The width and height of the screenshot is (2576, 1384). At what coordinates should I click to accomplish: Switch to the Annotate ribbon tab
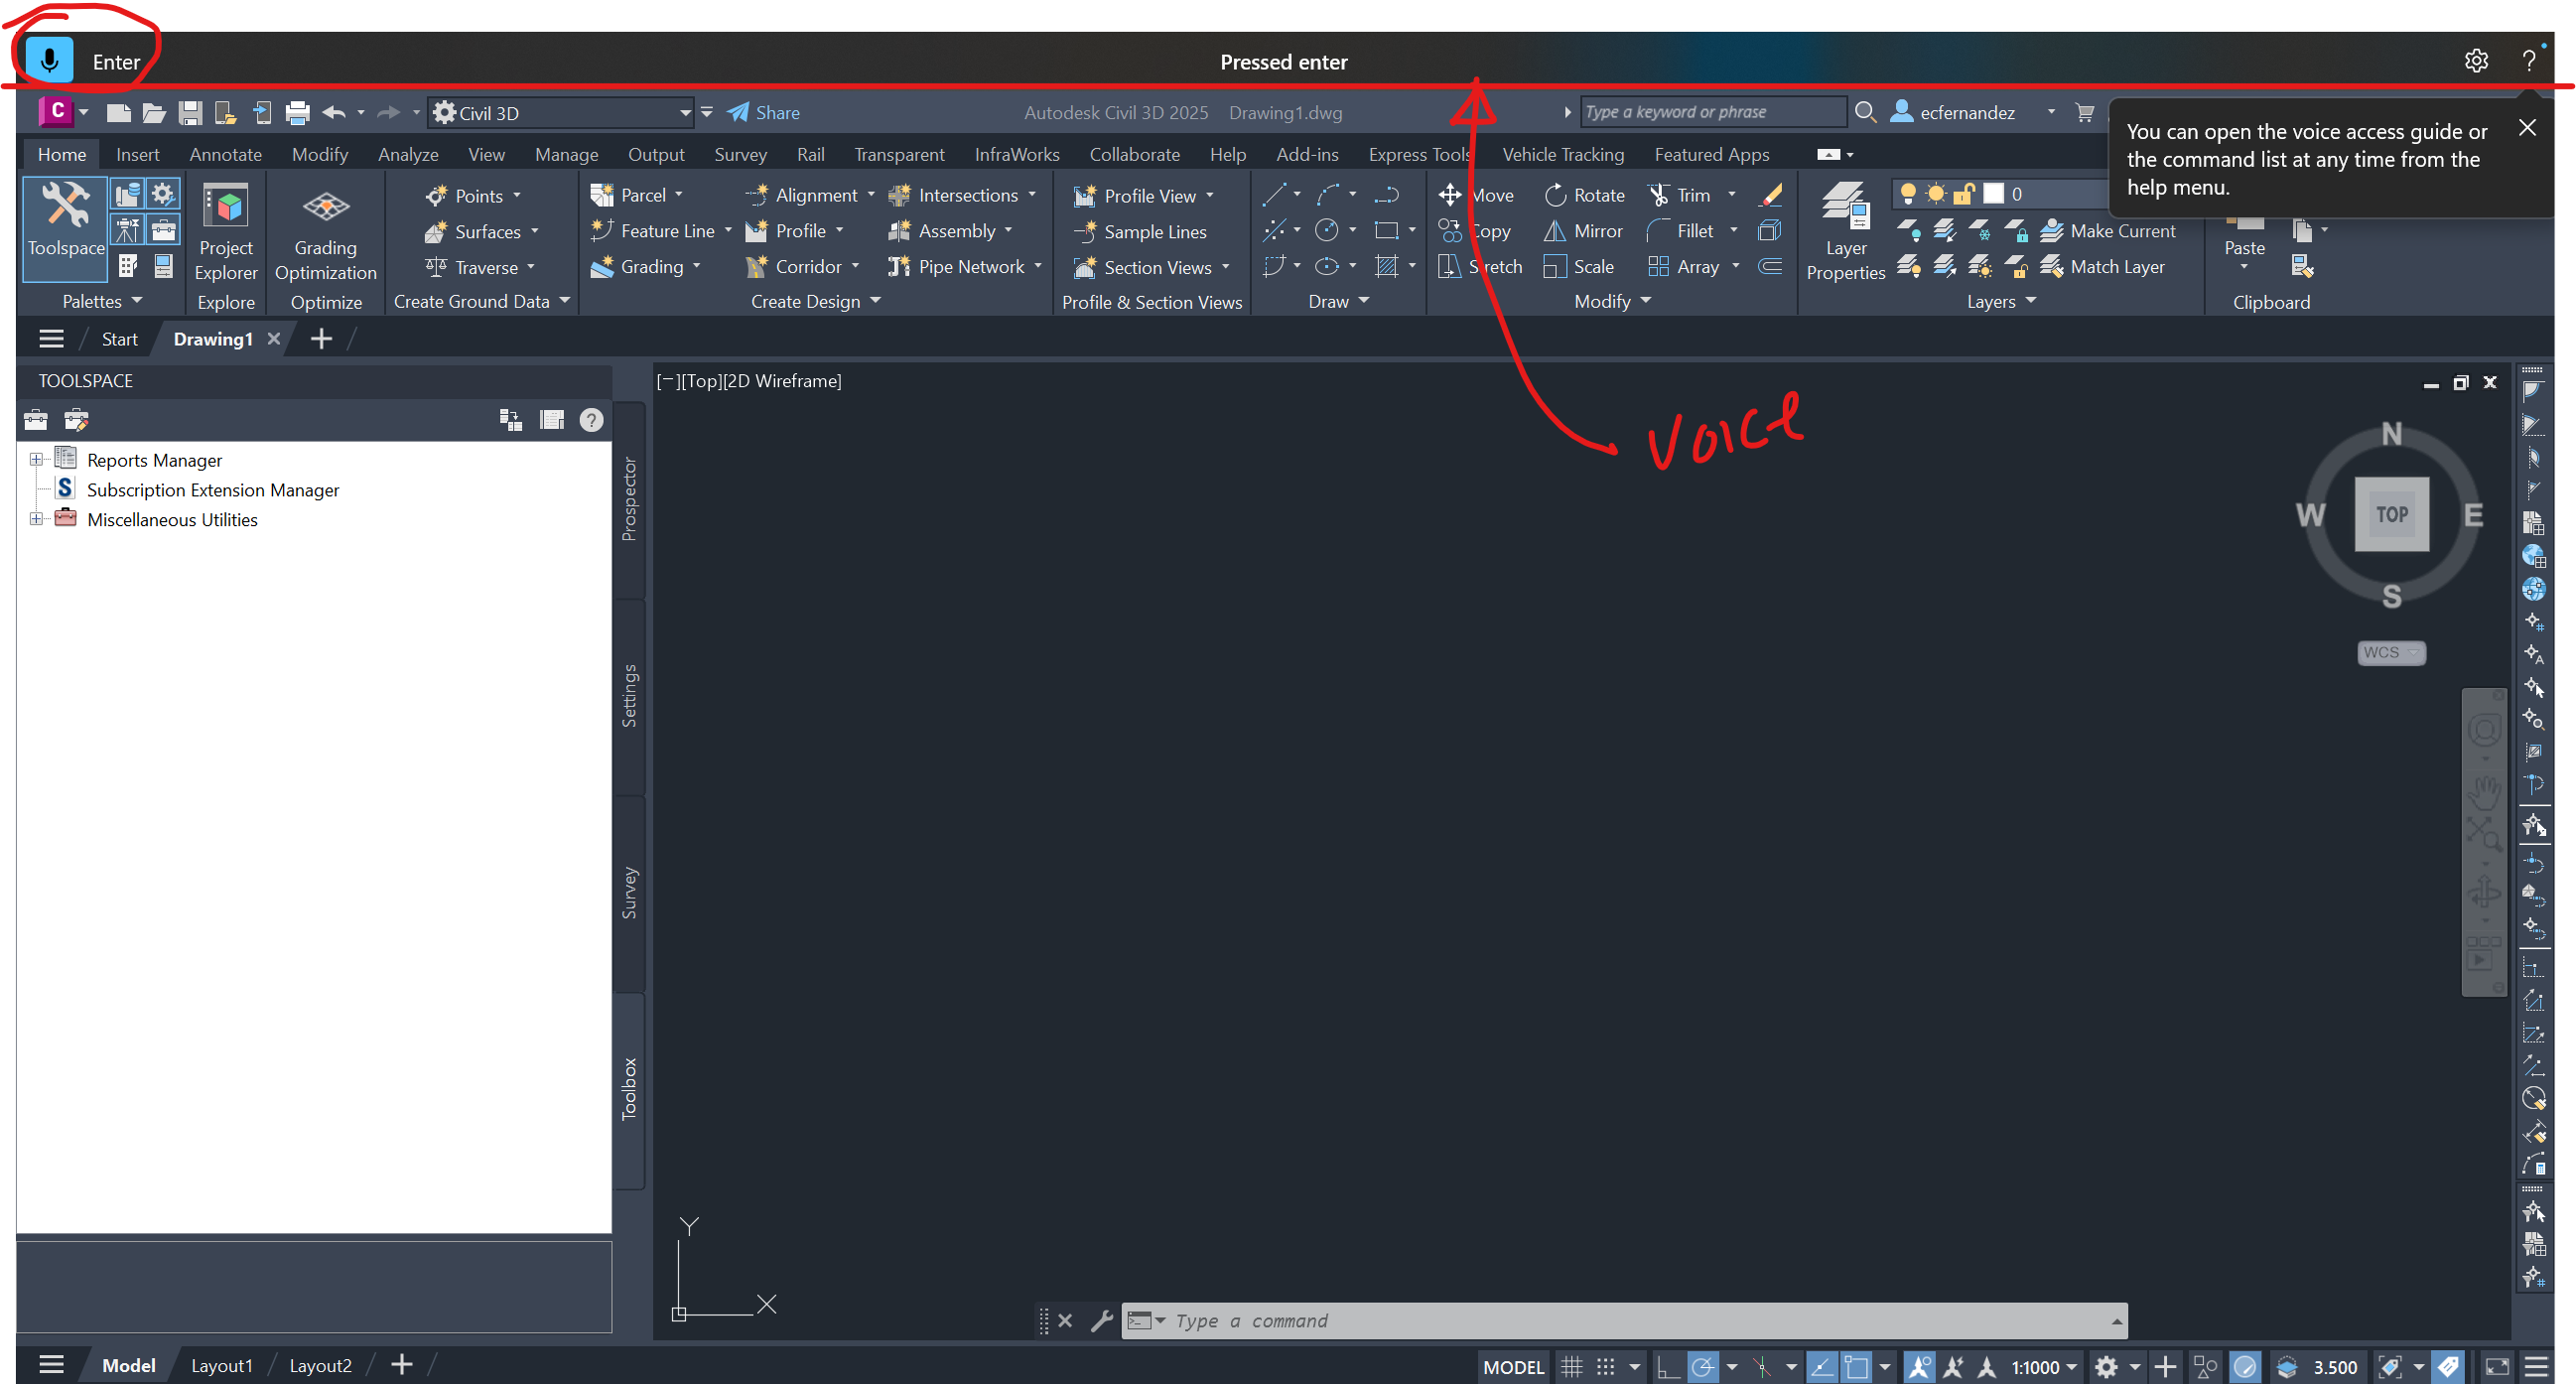coord(225,154)
